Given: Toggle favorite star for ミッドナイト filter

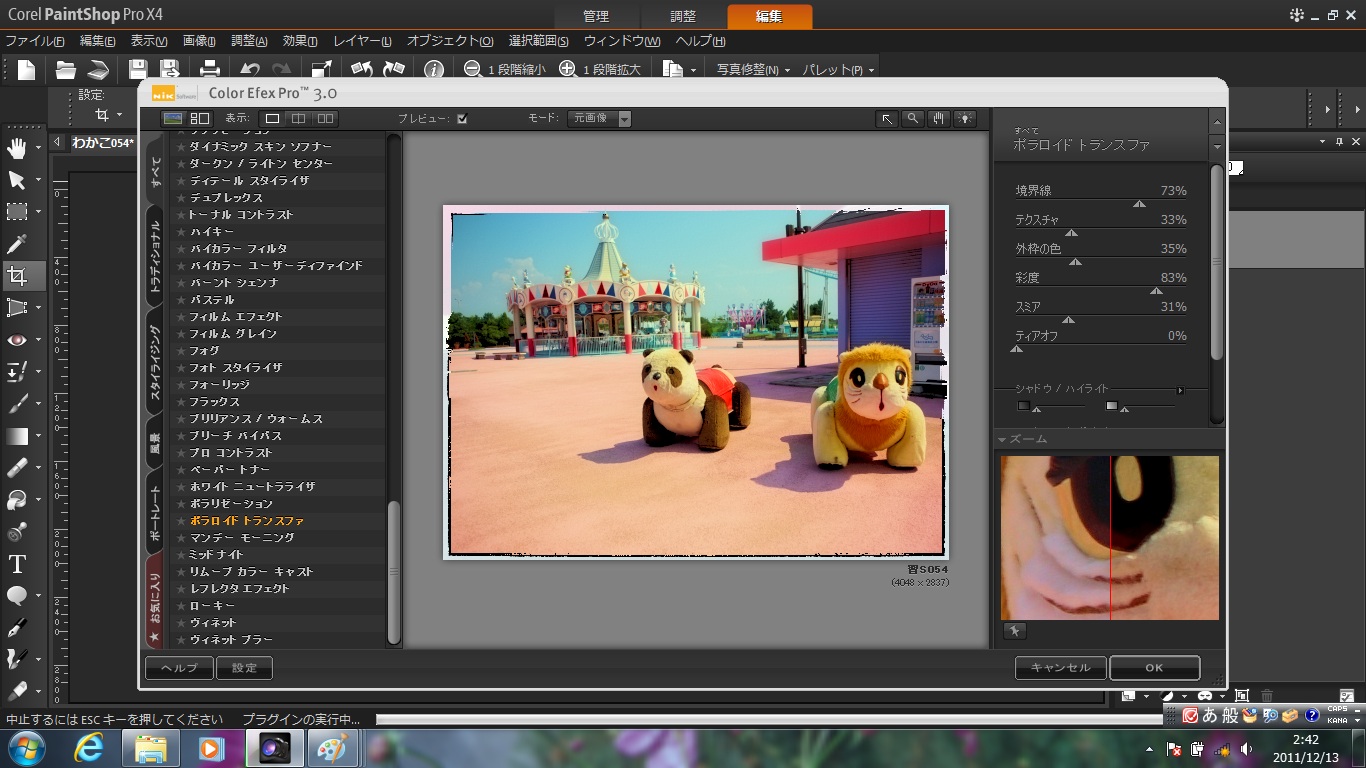Looking at the screenshot, I should [x=181, y=555].
